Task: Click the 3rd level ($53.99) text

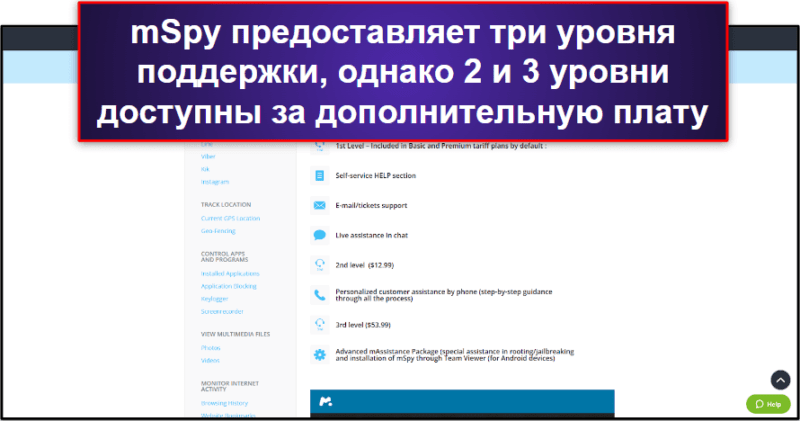Action: pyautogui.click(x=363, y=325)
